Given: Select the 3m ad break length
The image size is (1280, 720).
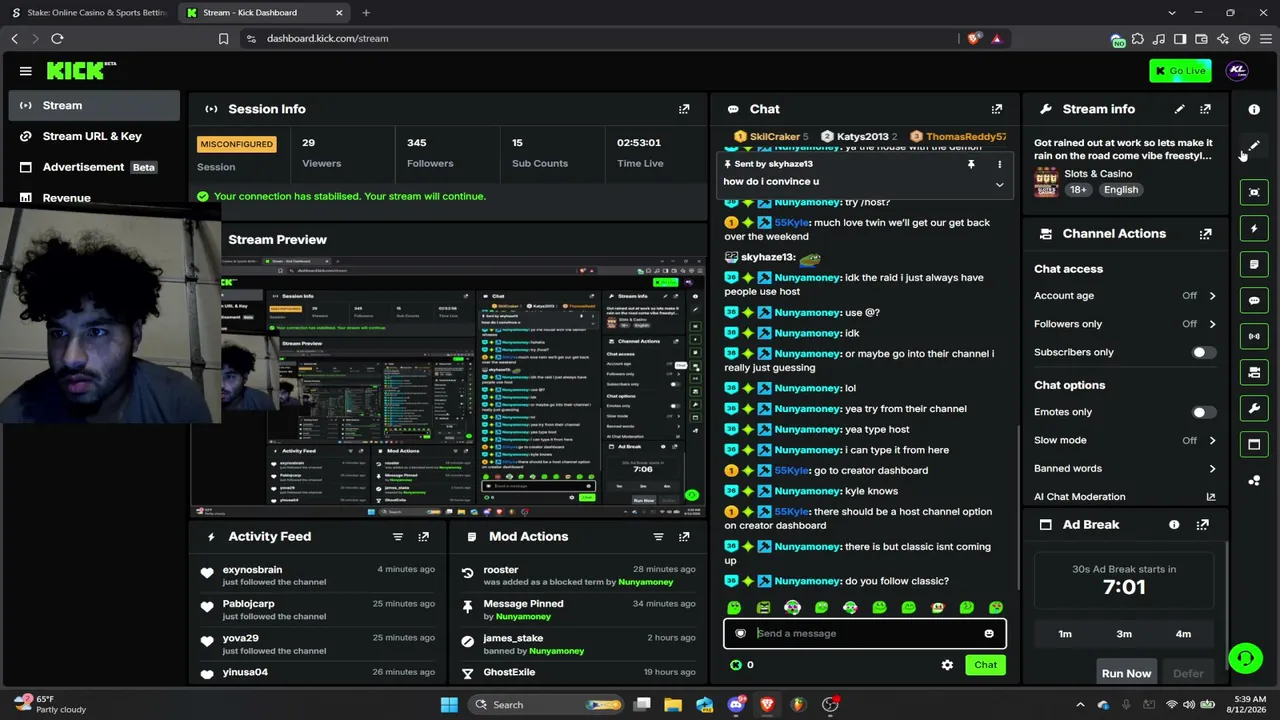Looking at the screenshot, I should coord(1124,634).
